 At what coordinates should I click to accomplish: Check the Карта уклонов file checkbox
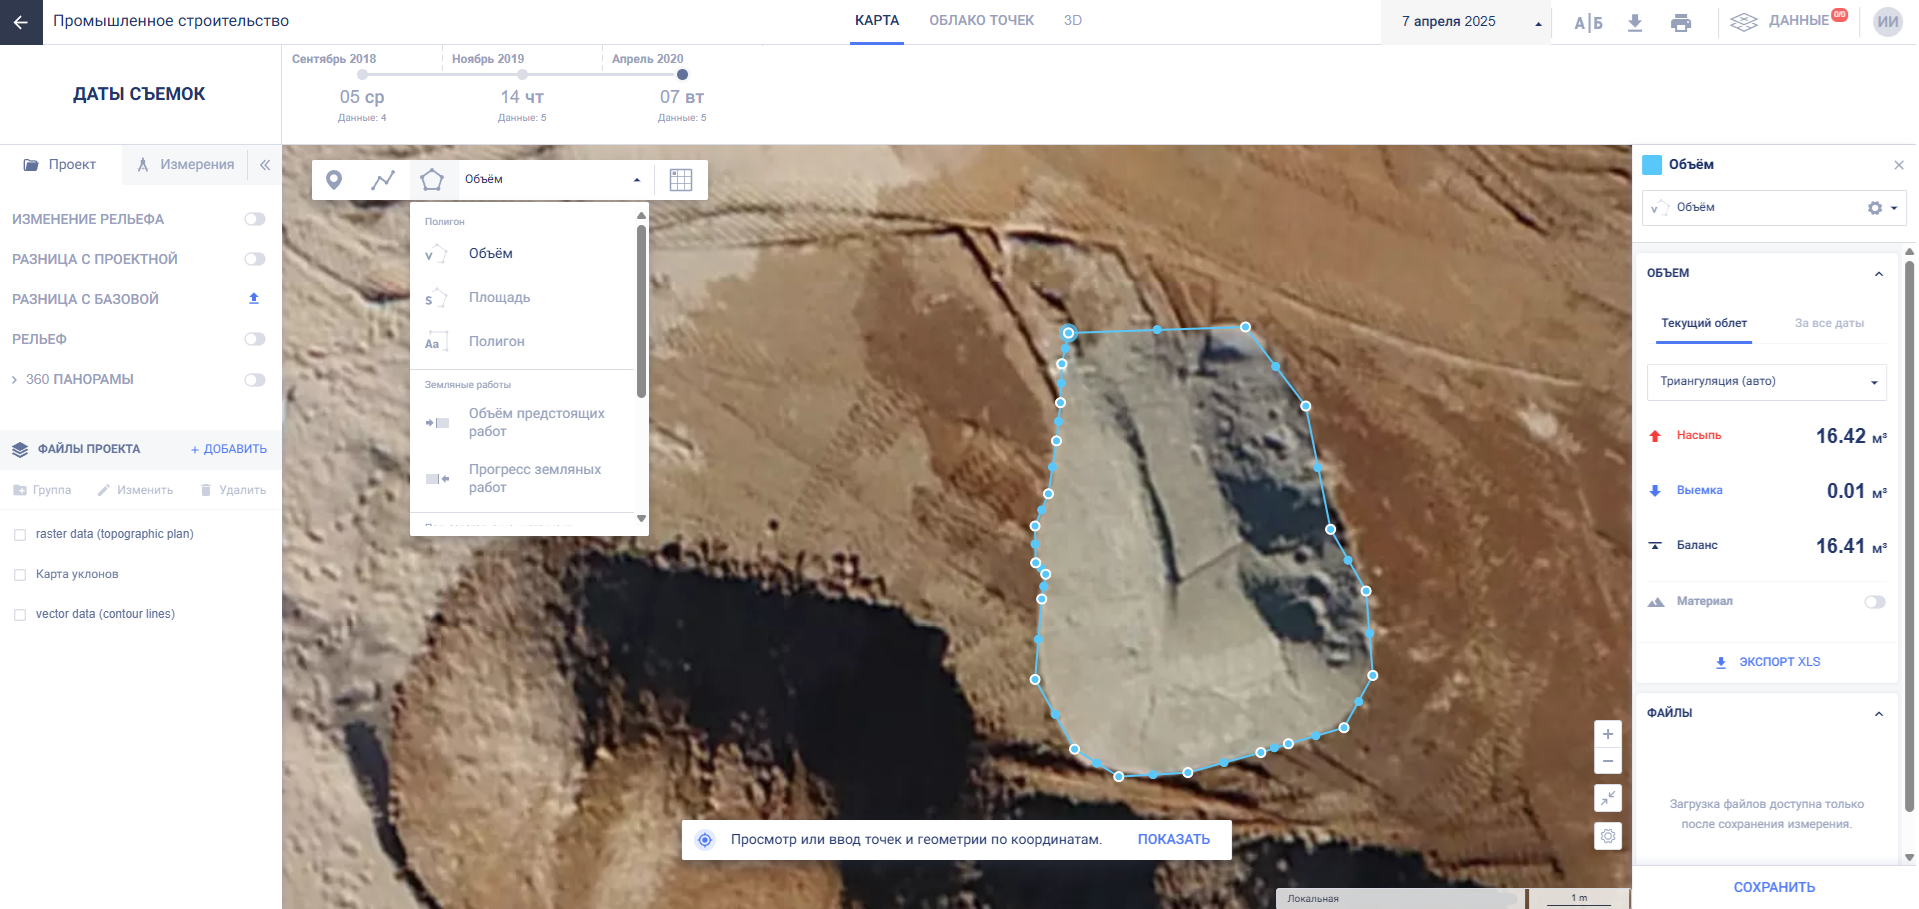pyautogui.click(x=20, y=575)
